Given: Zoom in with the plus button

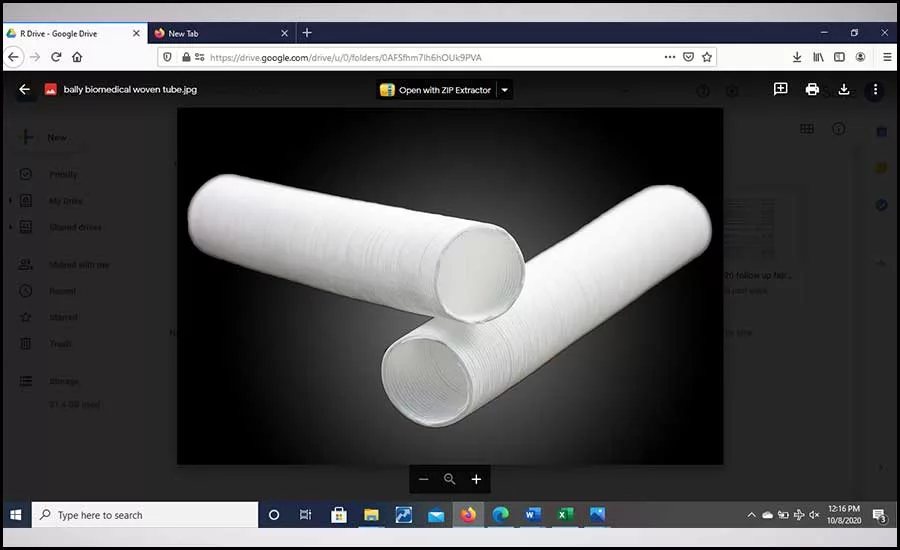Looking at the screenshot, I should tap(476, 479).
